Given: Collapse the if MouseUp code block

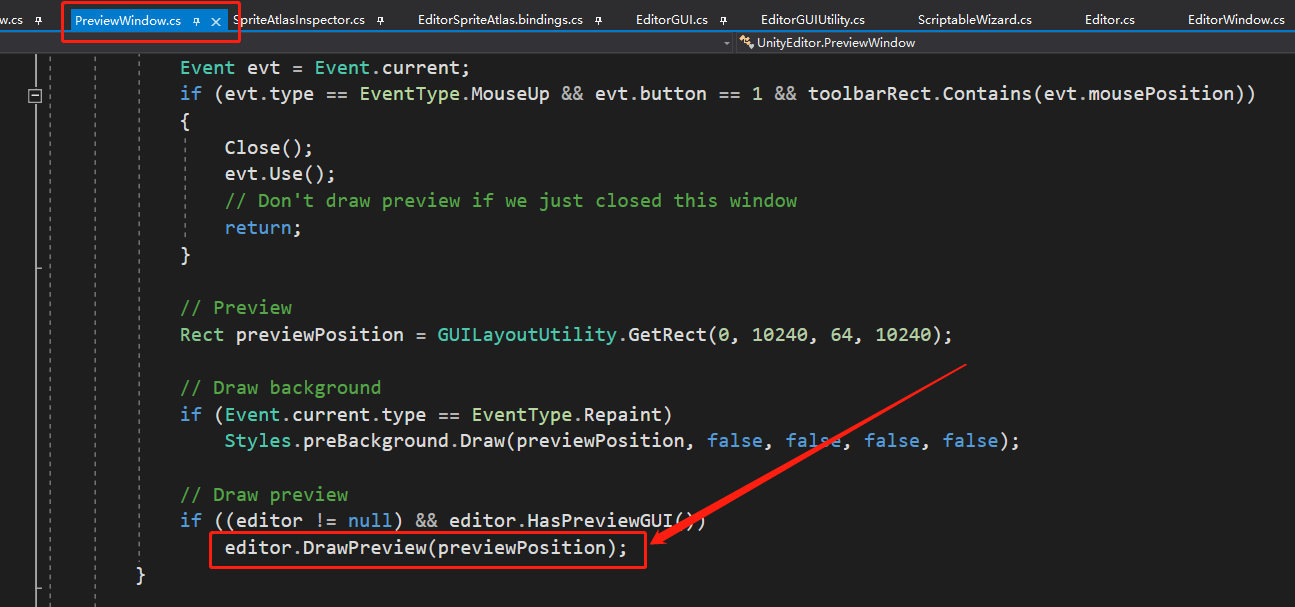Looking at the screenshot, I should 35,96.
